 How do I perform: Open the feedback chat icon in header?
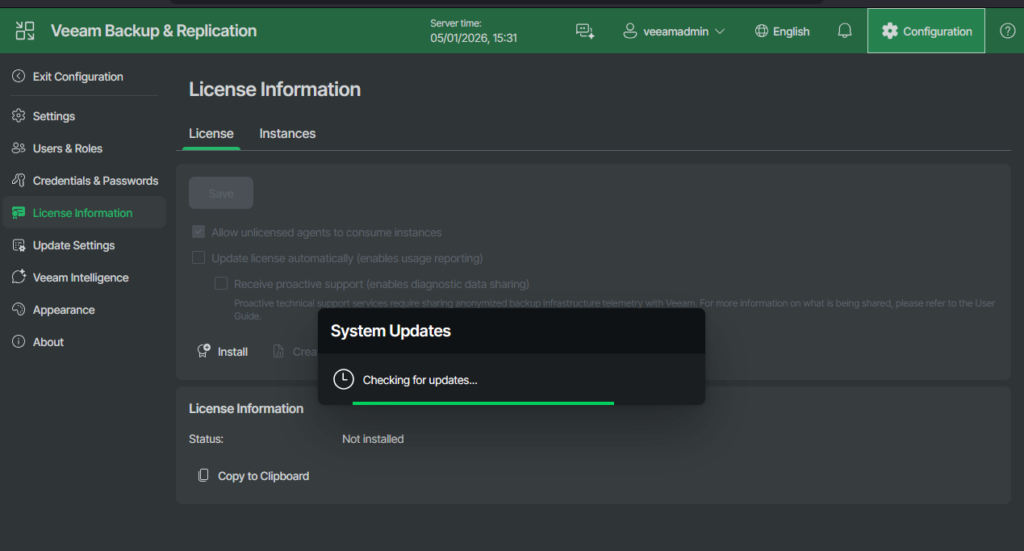coord(585,31)
